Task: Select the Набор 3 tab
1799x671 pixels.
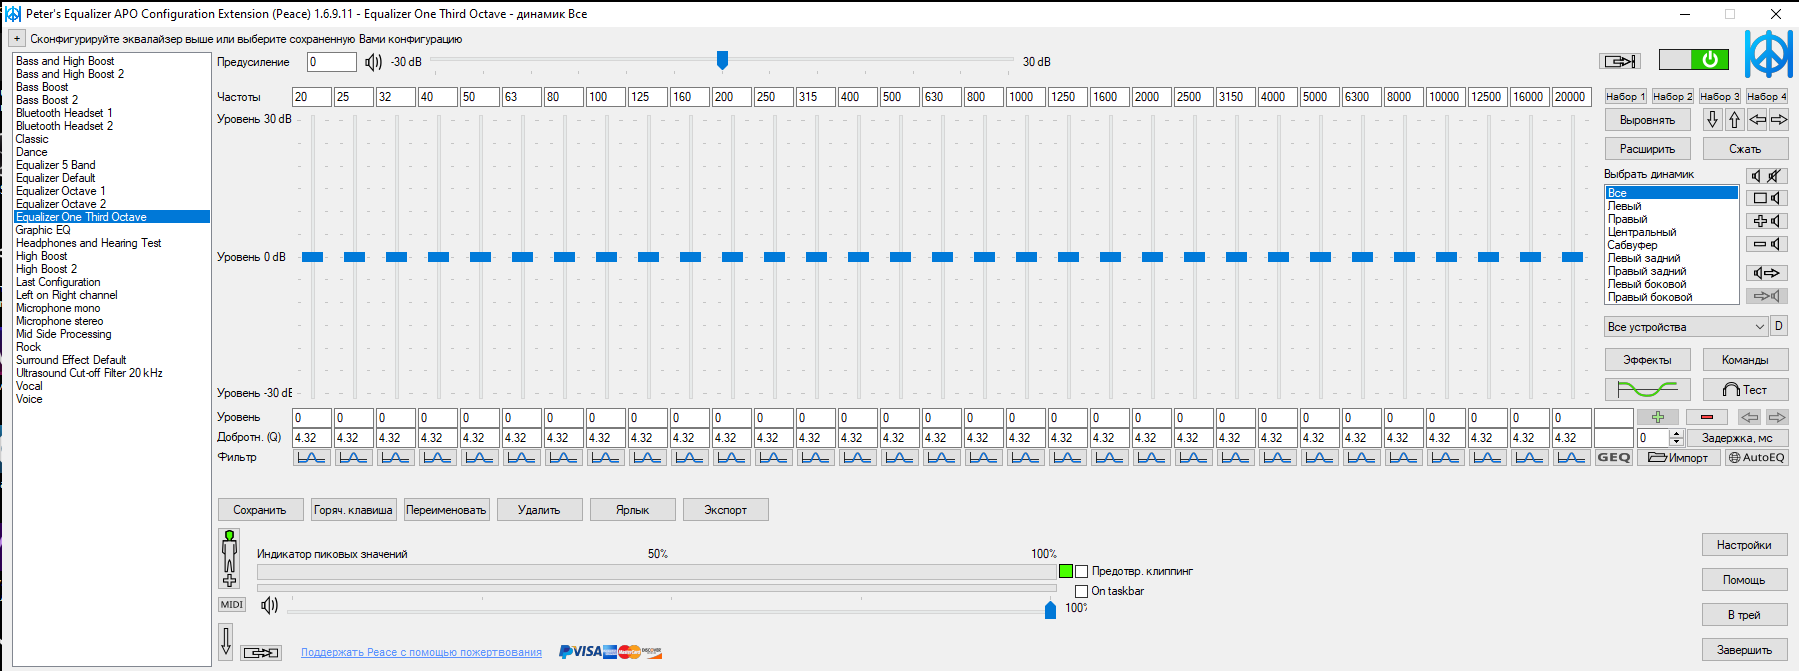Action: click(x=1719, y=97)
